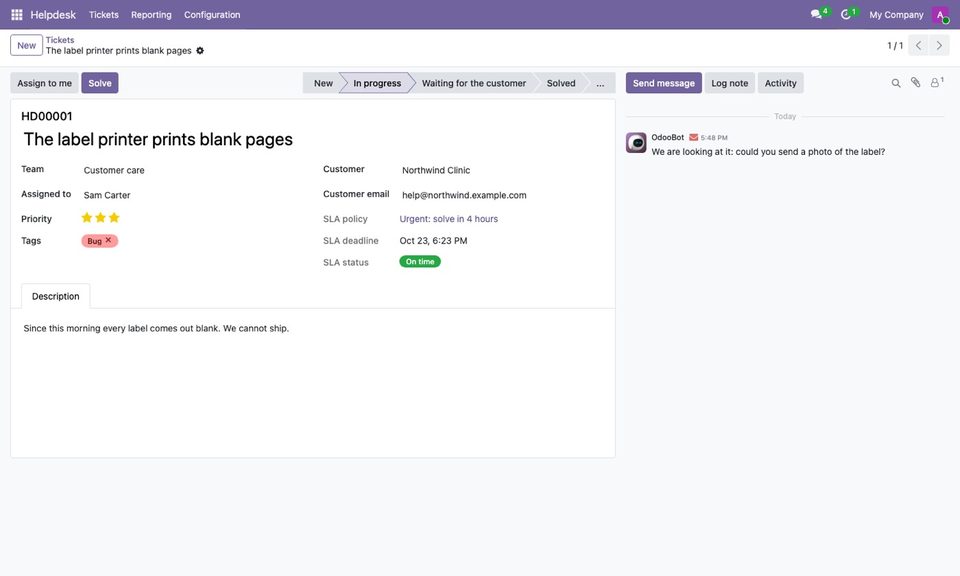The image size is (960, 576).
Task: Create a new ticket with New button
Action: (x=26, y=45)
